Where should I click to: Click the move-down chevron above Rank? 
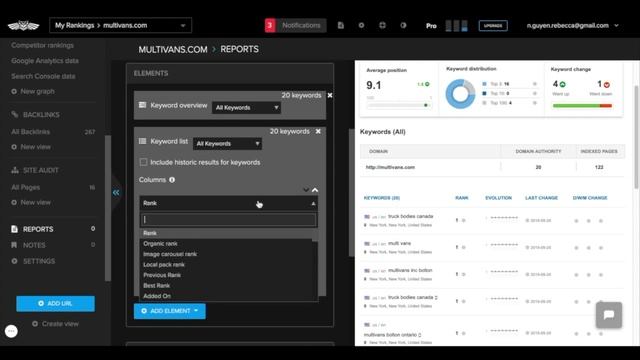(x=306, y=190)
